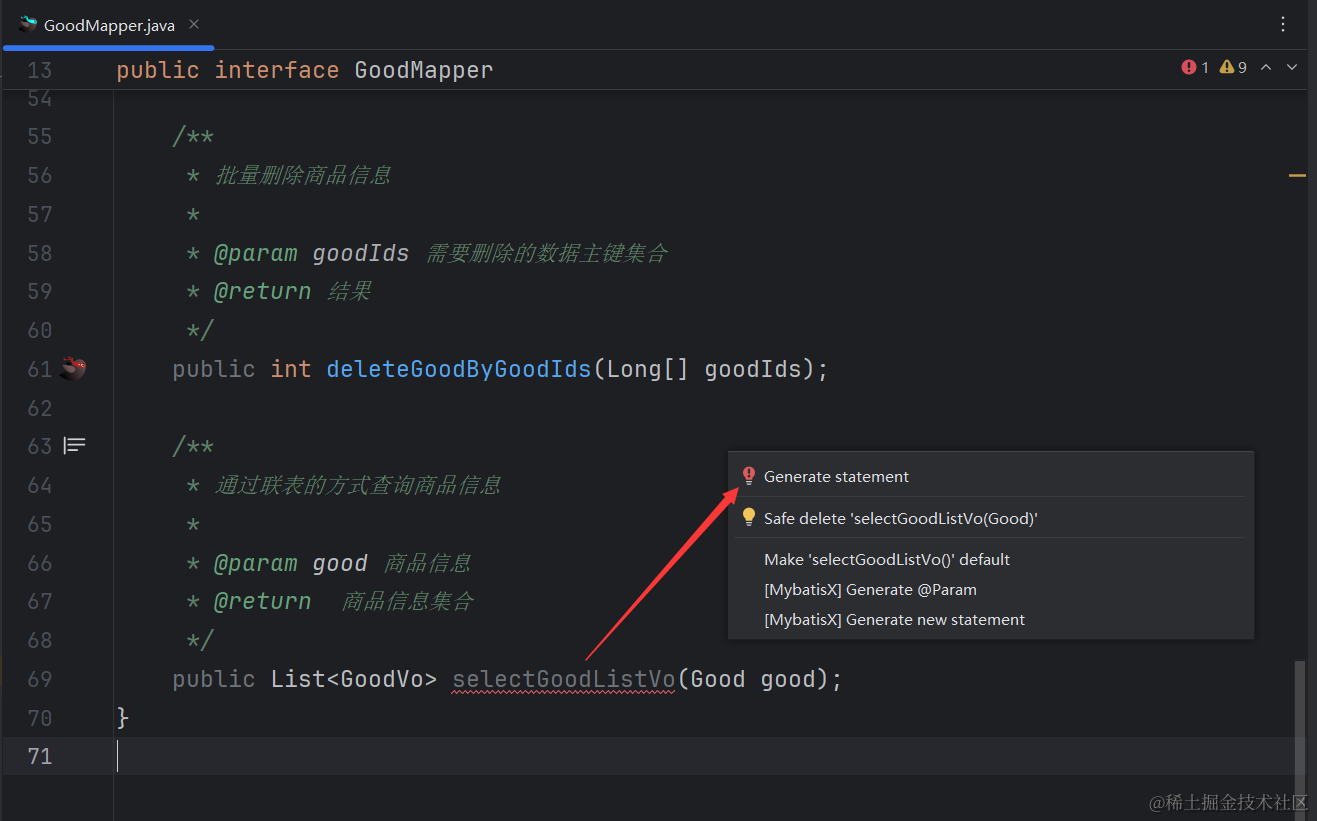The image size is (1317, 821).
Task: Click the yellow warning stripe in scrollbar
Action: [x=1297, y=176]
